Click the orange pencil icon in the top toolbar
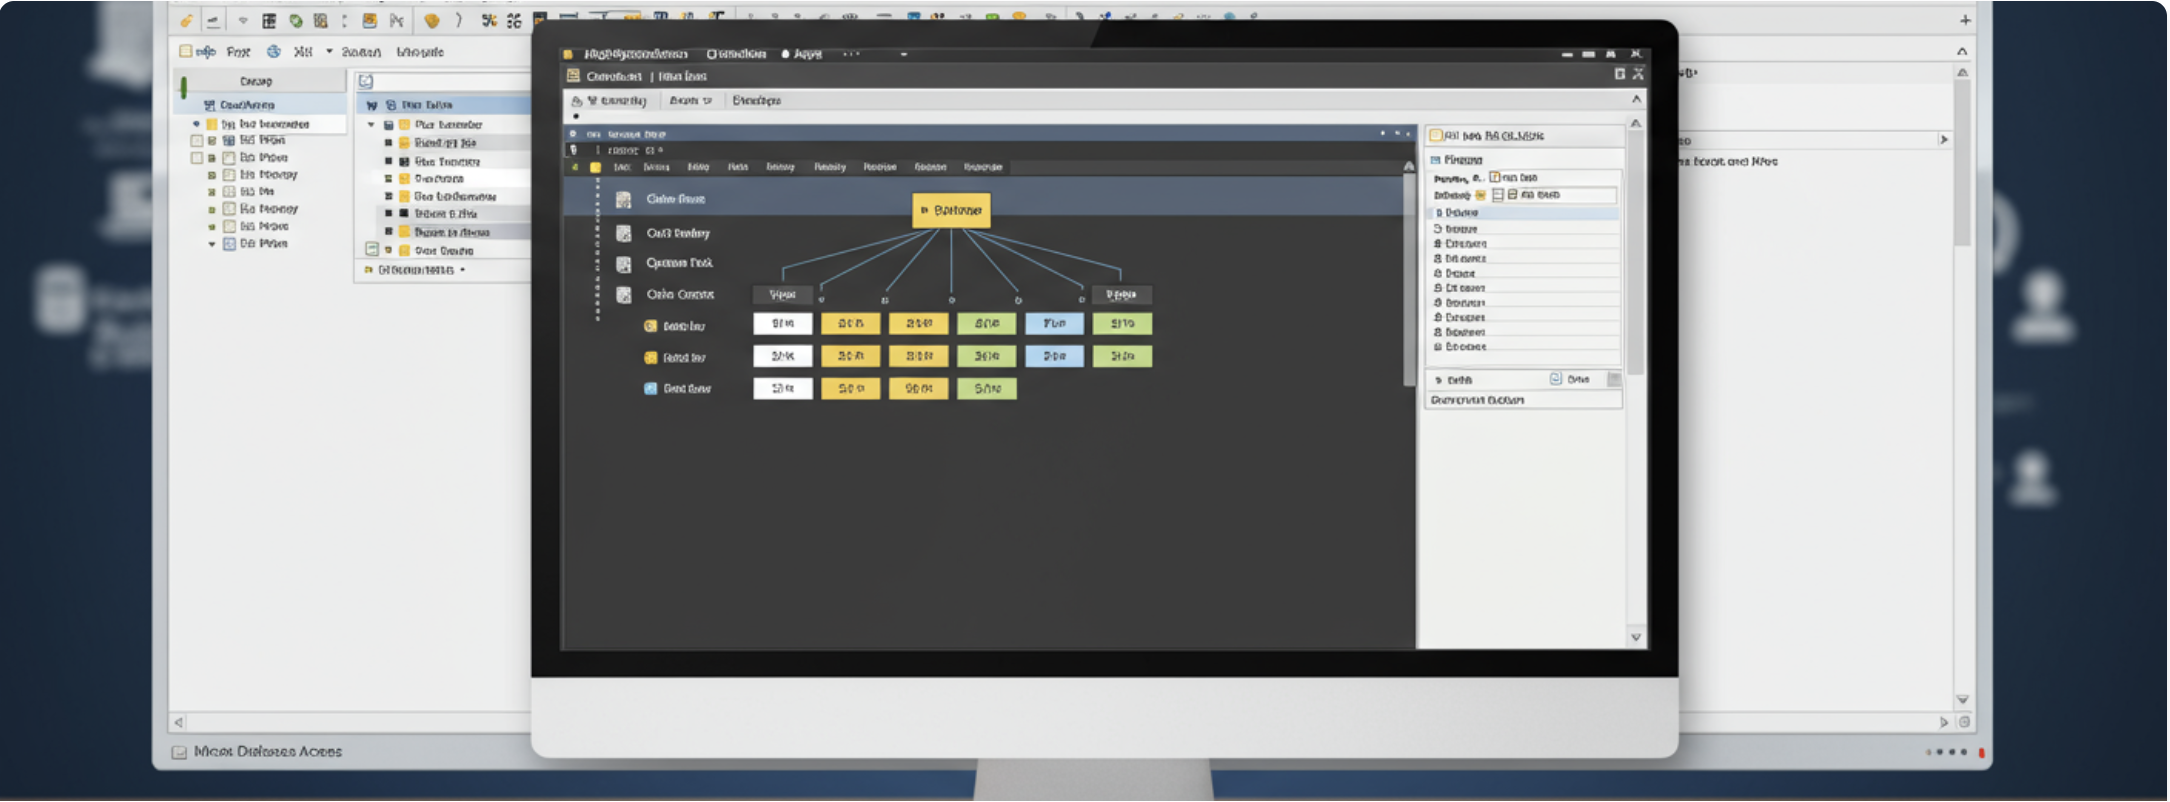Viewport: 2170px width, 802px height. click(x=186, y=21)
